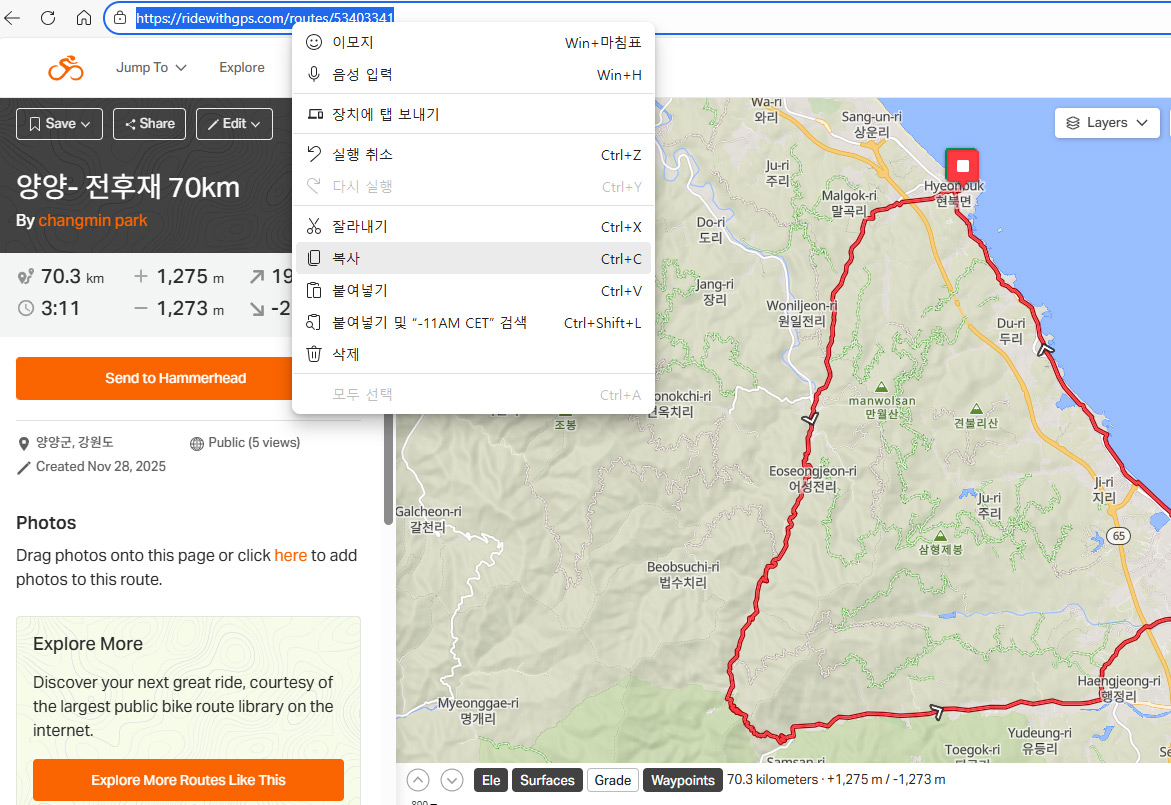Image resolution: width=1171 pixels, height=805 pixels.
Task: Click the down arrow circle in elevation bar
Action: tap(452, 780)
